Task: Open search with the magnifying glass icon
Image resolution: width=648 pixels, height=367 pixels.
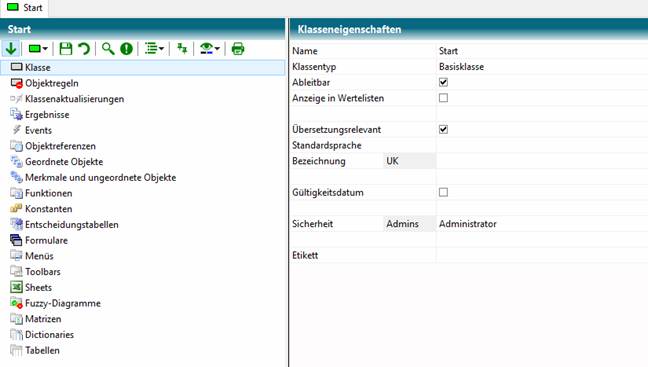Action: coord(108,49)
